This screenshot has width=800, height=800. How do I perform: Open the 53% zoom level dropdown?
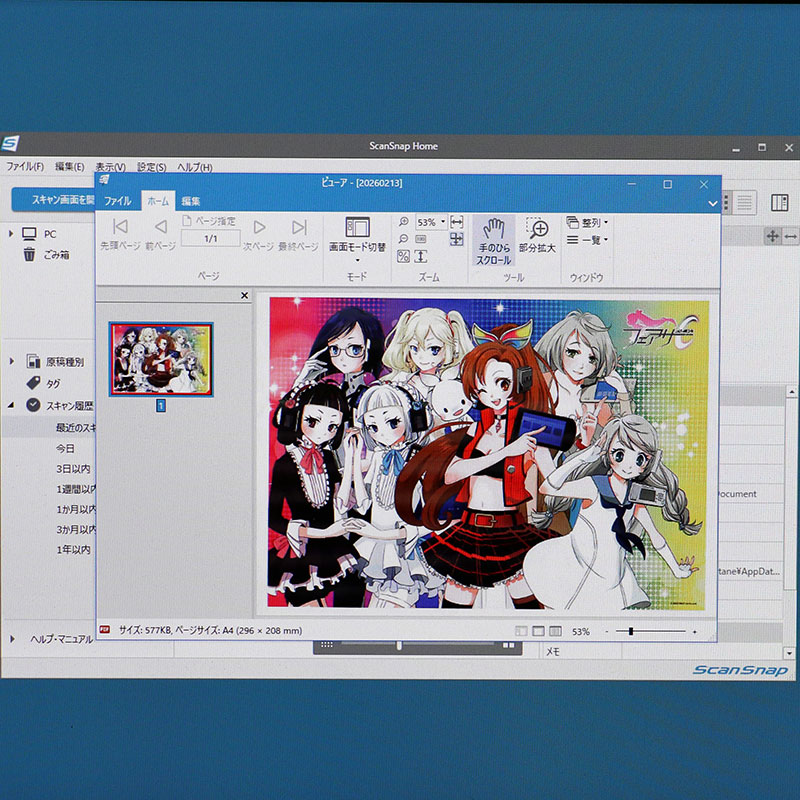[443, 222]
